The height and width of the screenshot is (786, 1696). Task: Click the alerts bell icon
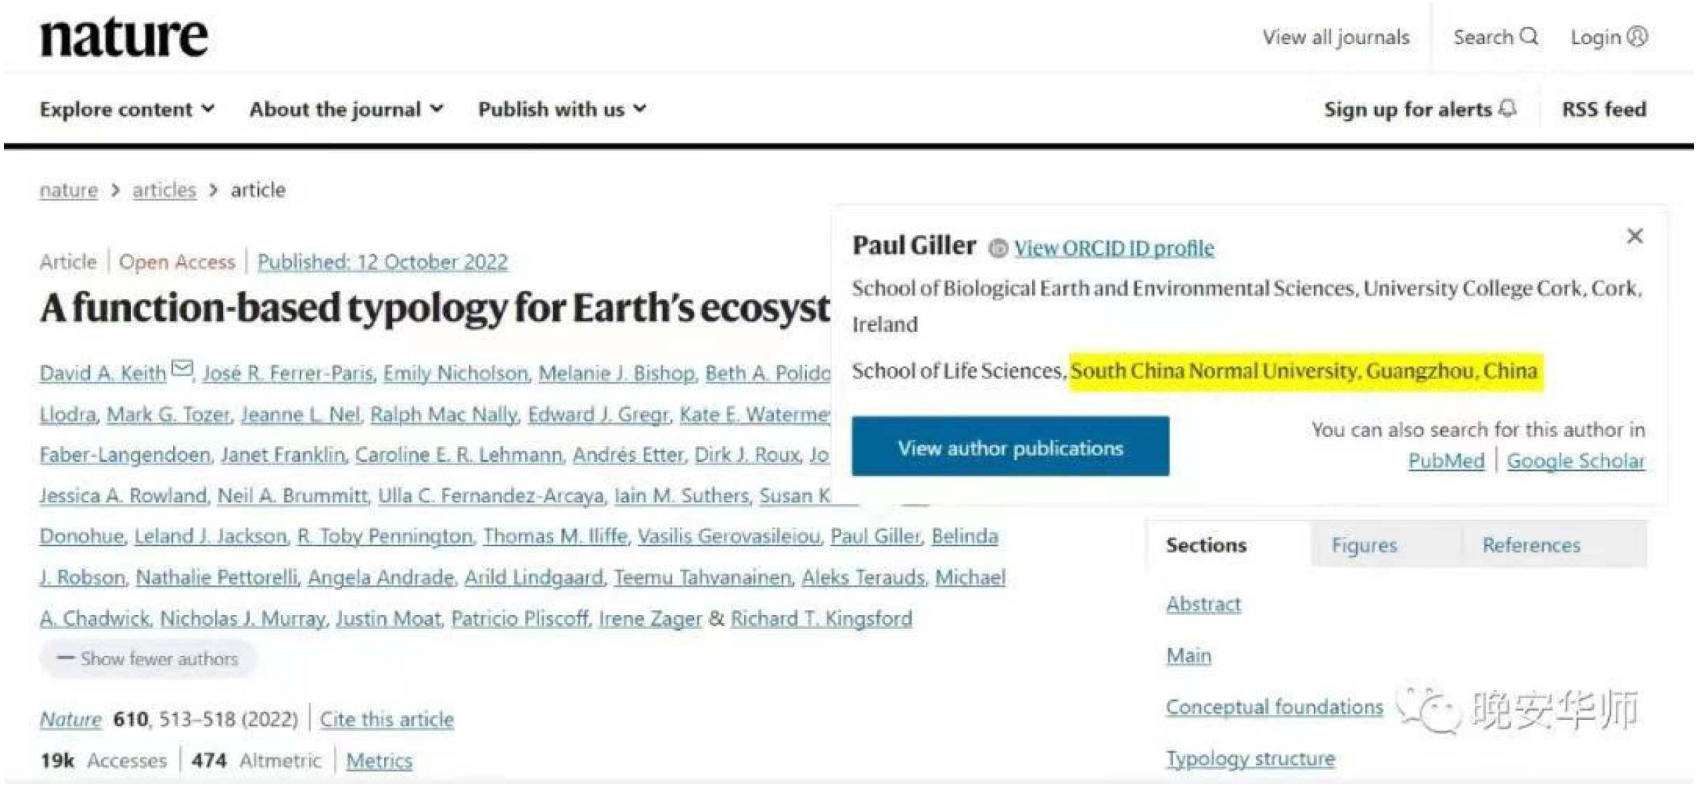(x=1508, y=108)
